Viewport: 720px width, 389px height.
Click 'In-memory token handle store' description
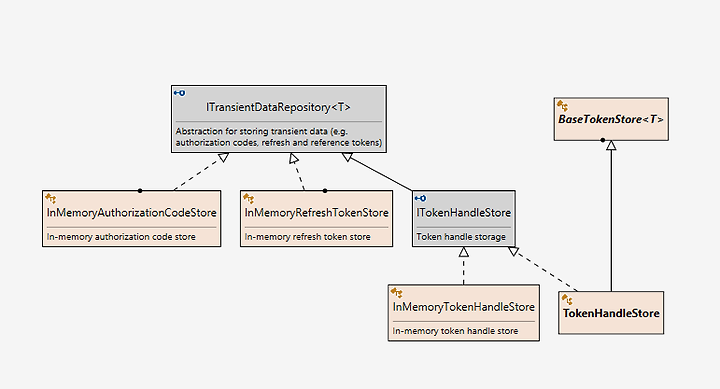pyautogui.click(x=456, y=331)
